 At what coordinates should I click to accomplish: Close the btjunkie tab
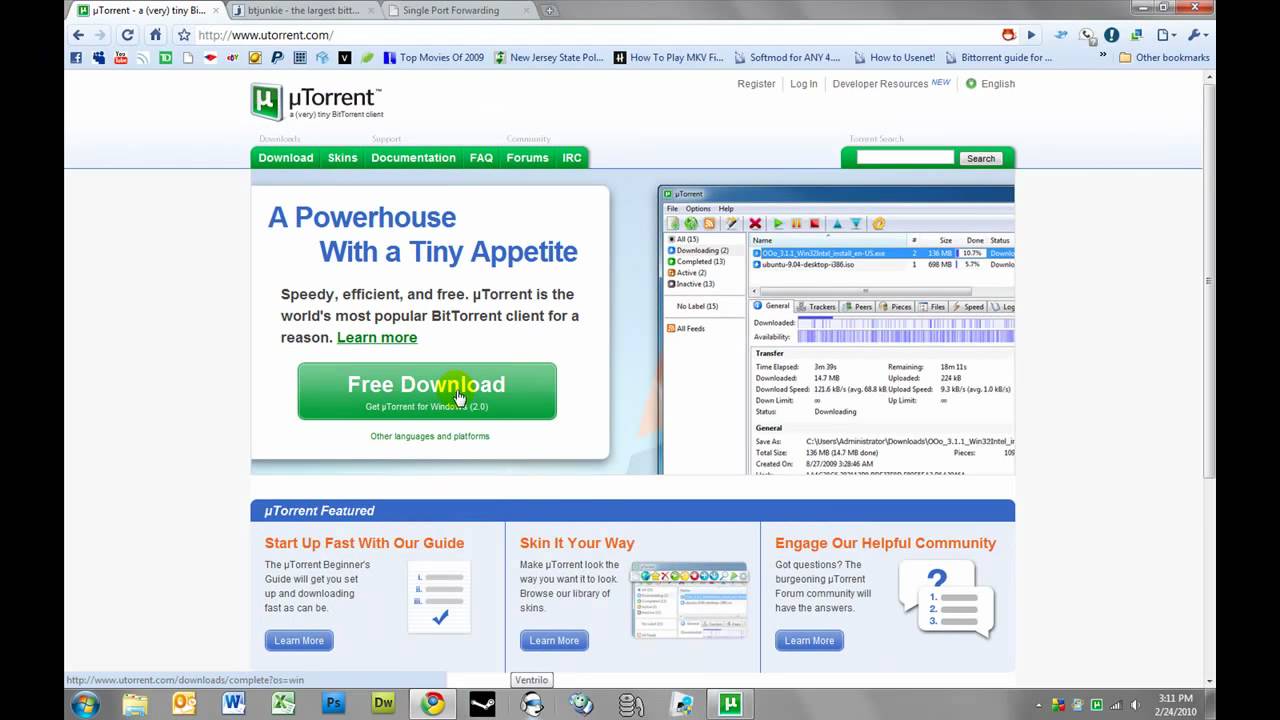coord(371,11)
